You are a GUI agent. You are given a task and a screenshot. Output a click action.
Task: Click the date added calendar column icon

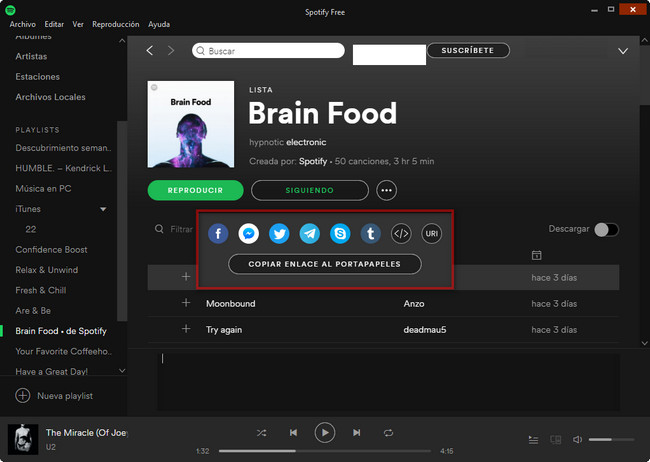click(536, 255)
